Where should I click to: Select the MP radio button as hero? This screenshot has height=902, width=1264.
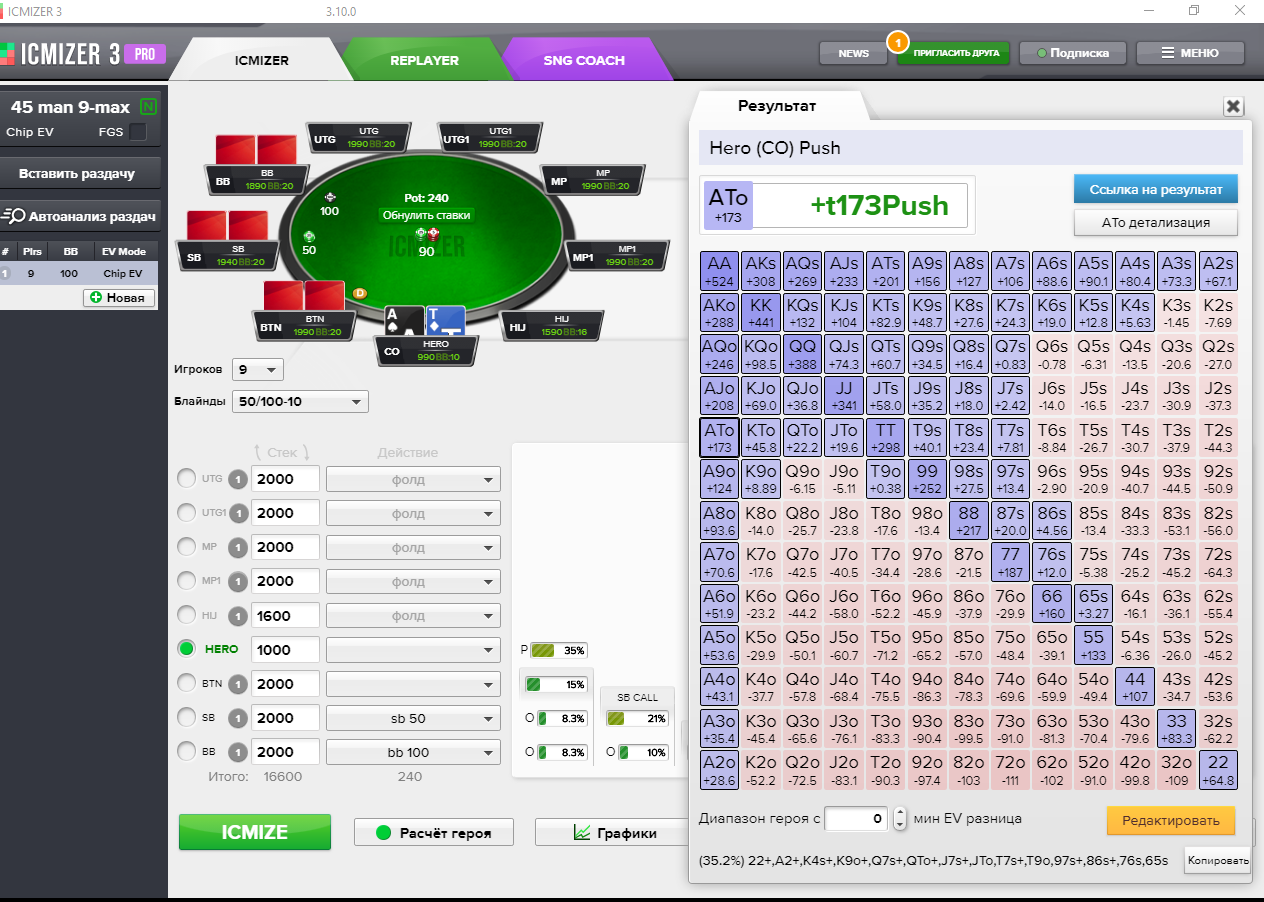click(x=187, y=547)
